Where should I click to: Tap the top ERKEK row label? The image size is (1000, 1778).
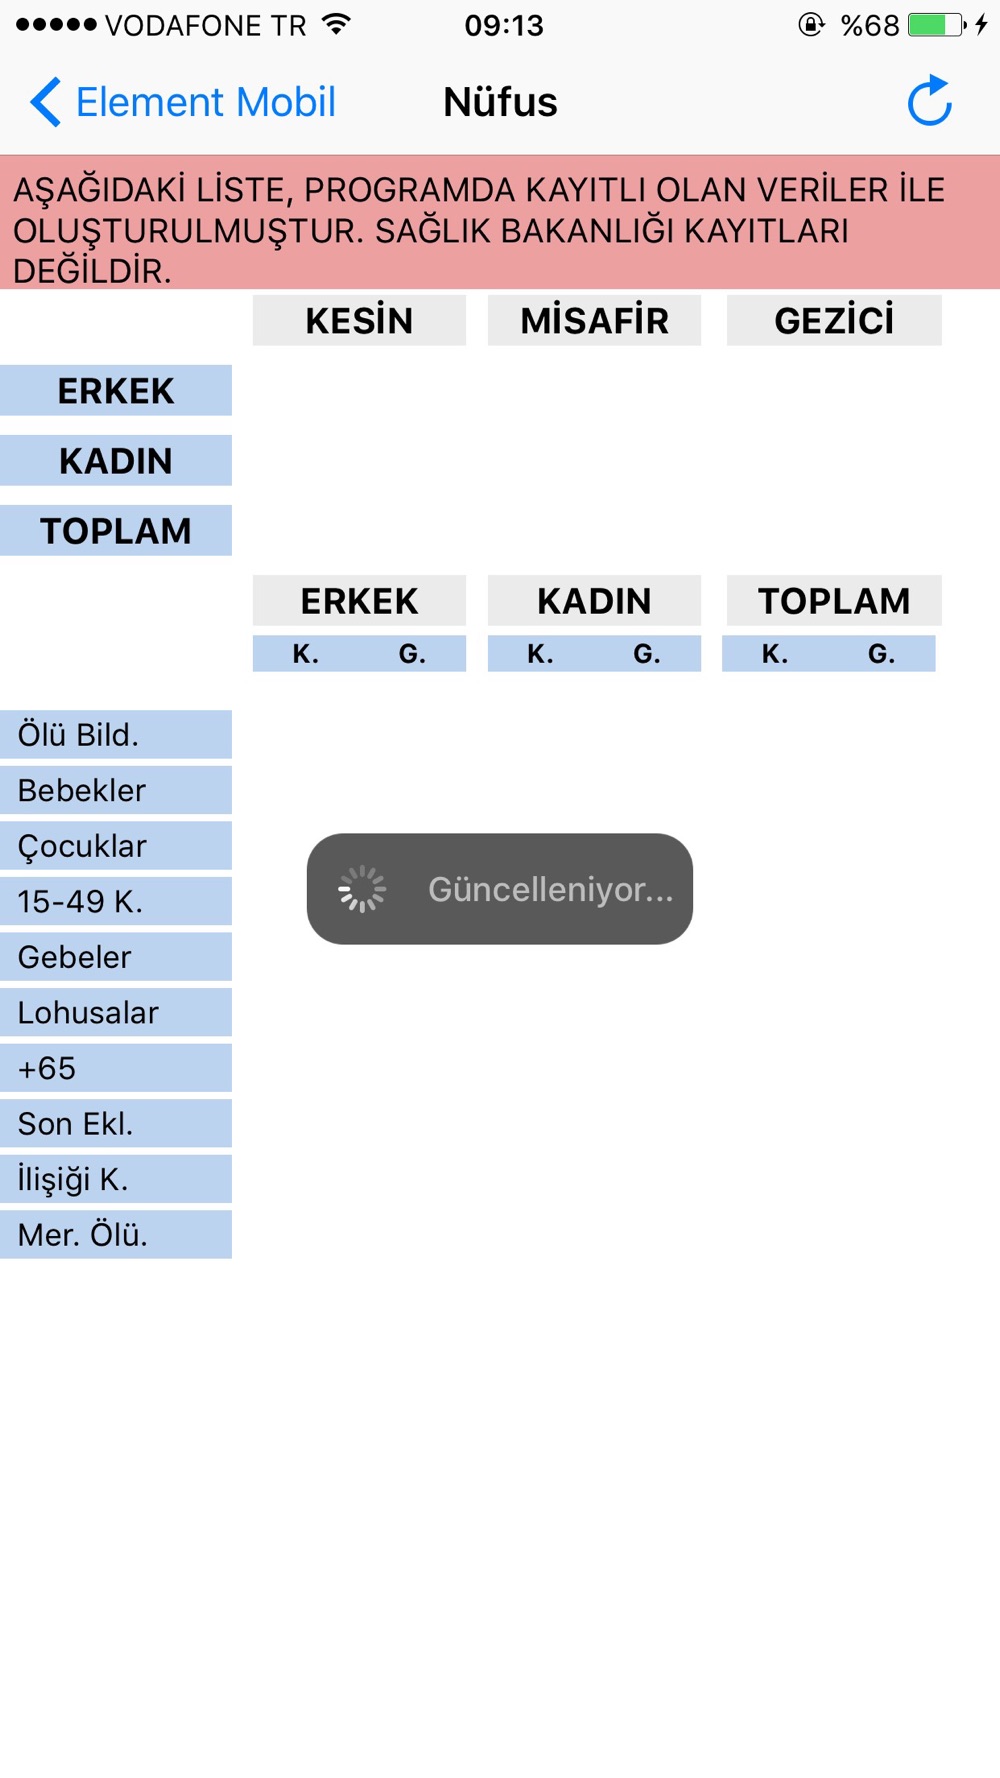pos(116,390)
